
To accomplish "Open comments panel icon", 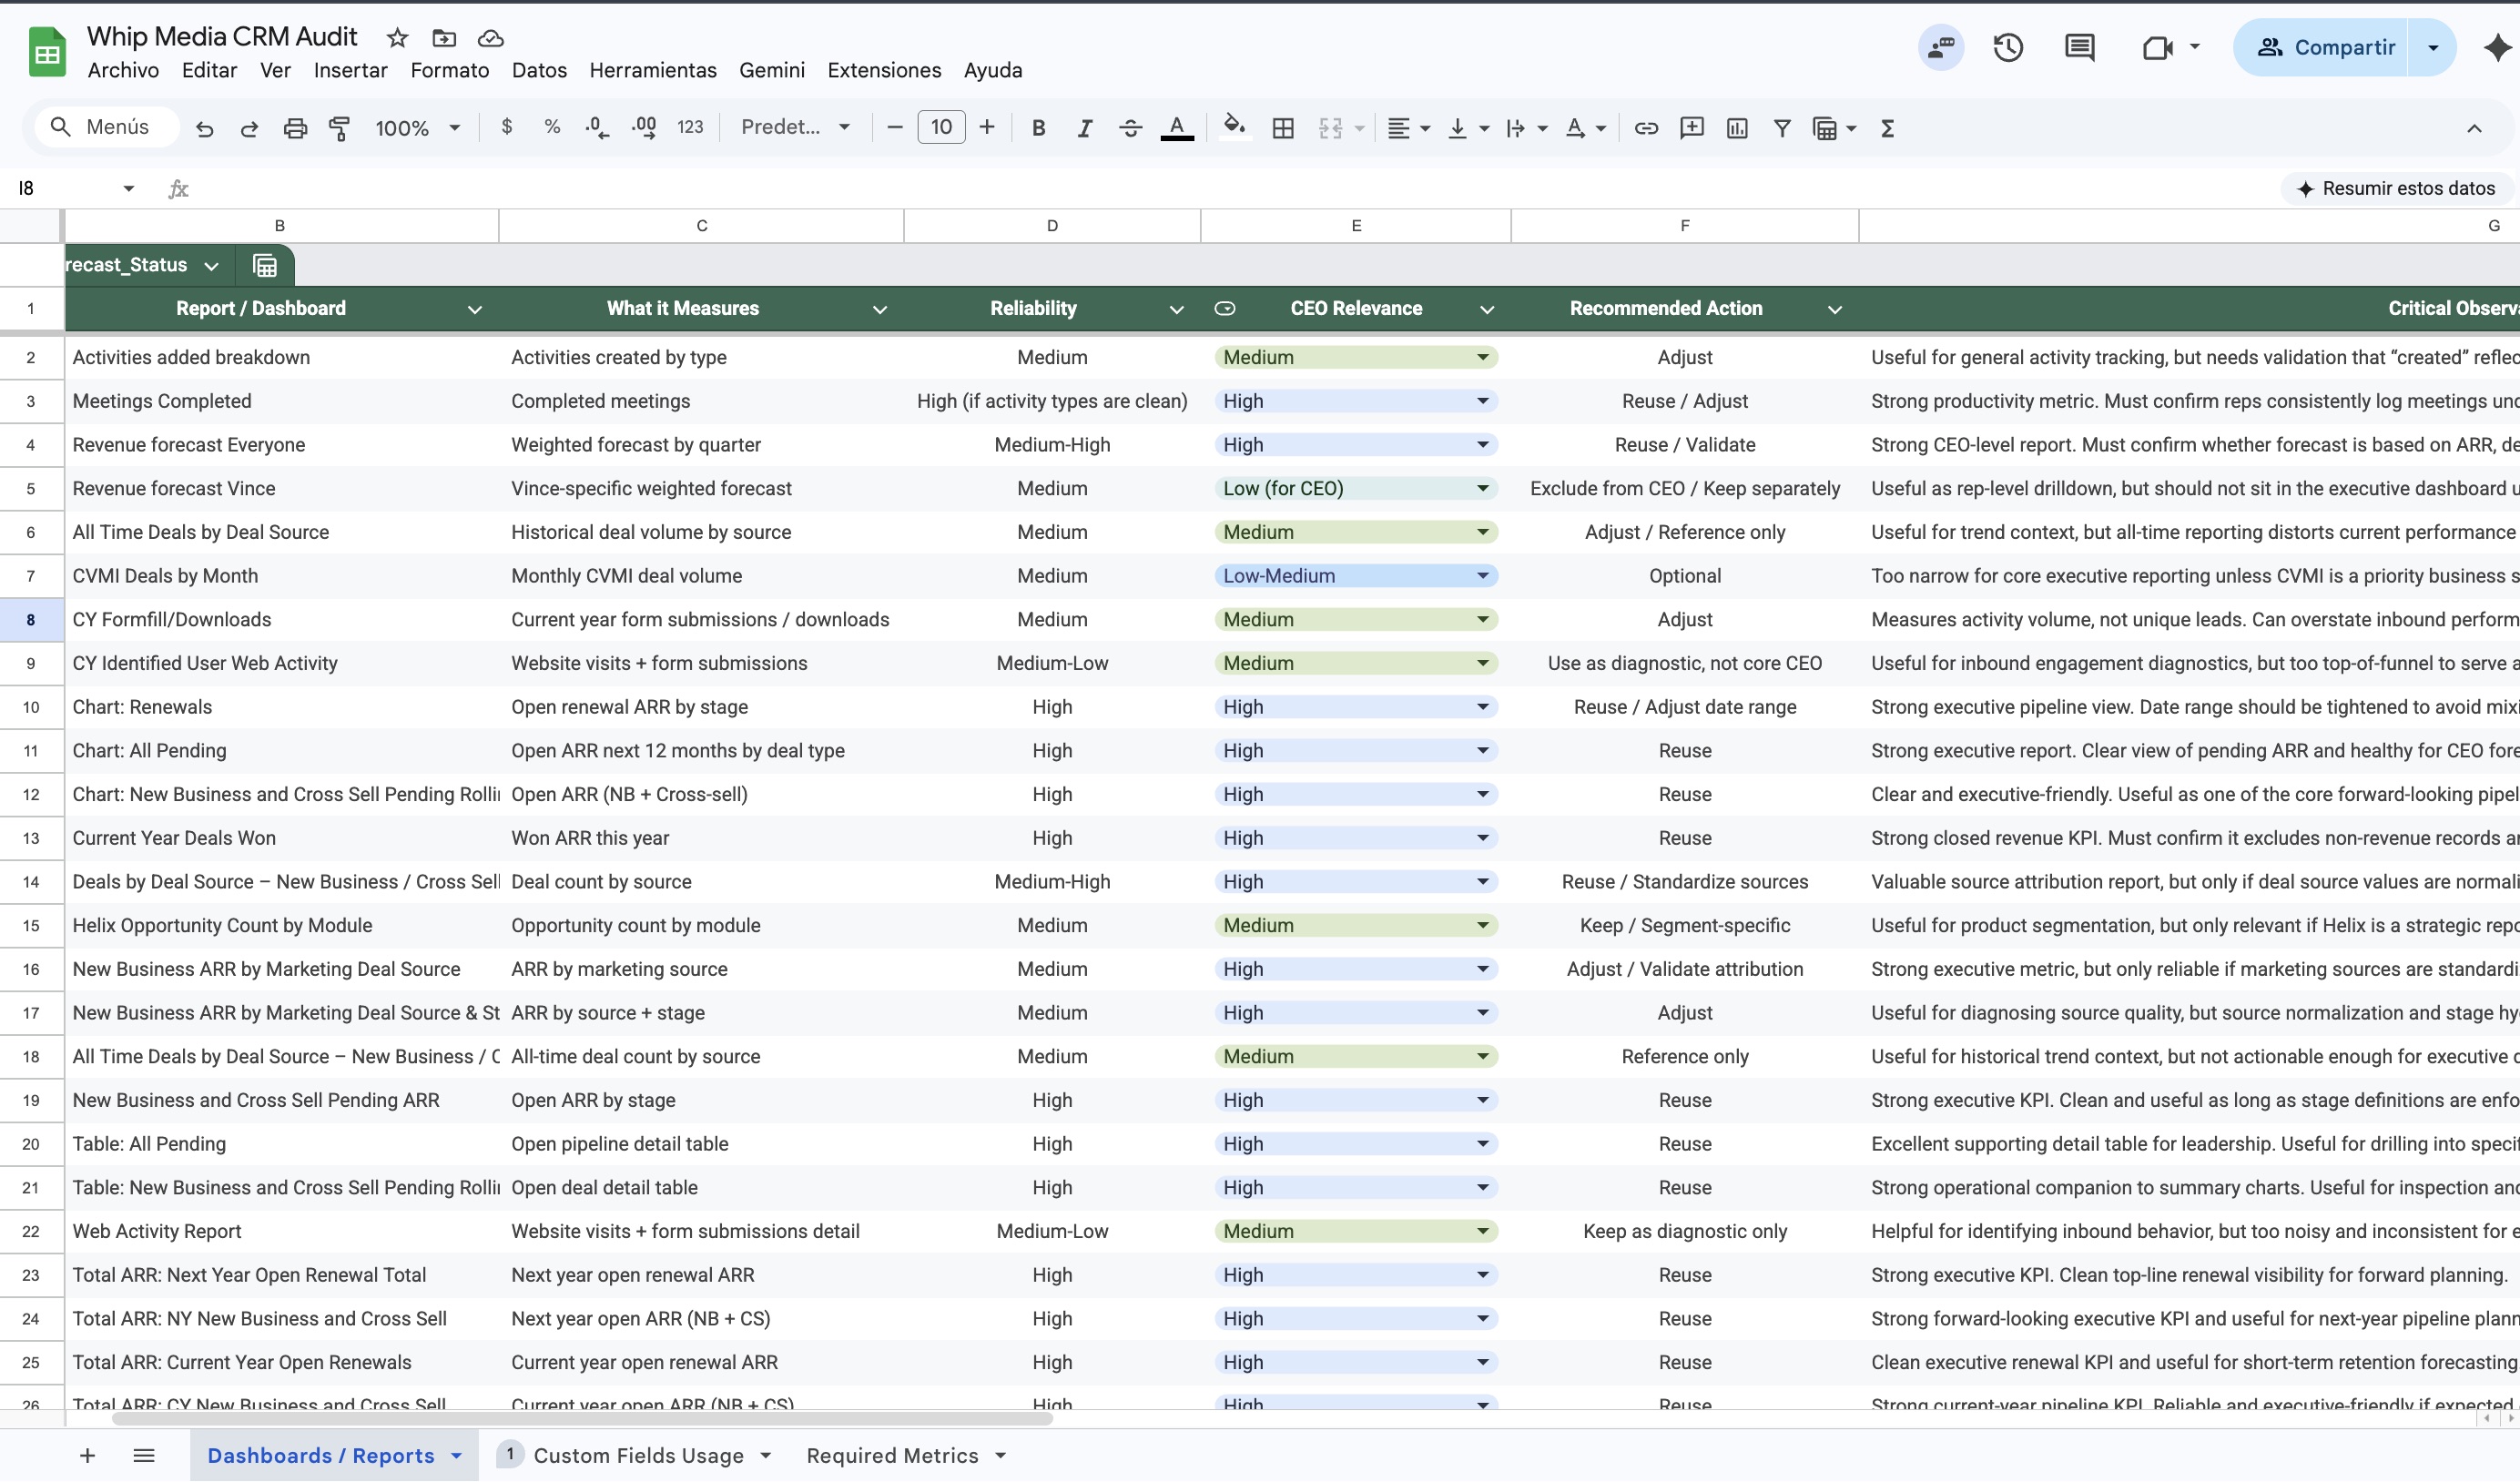I will (x=2080, y=47).
